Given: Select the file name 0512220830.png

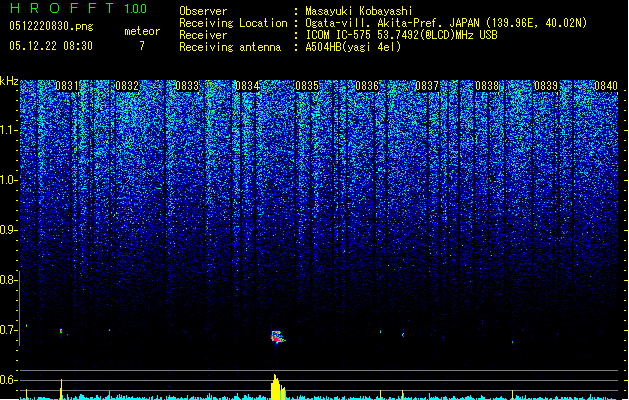Looking at the screenshot, I should coord(51,26).
